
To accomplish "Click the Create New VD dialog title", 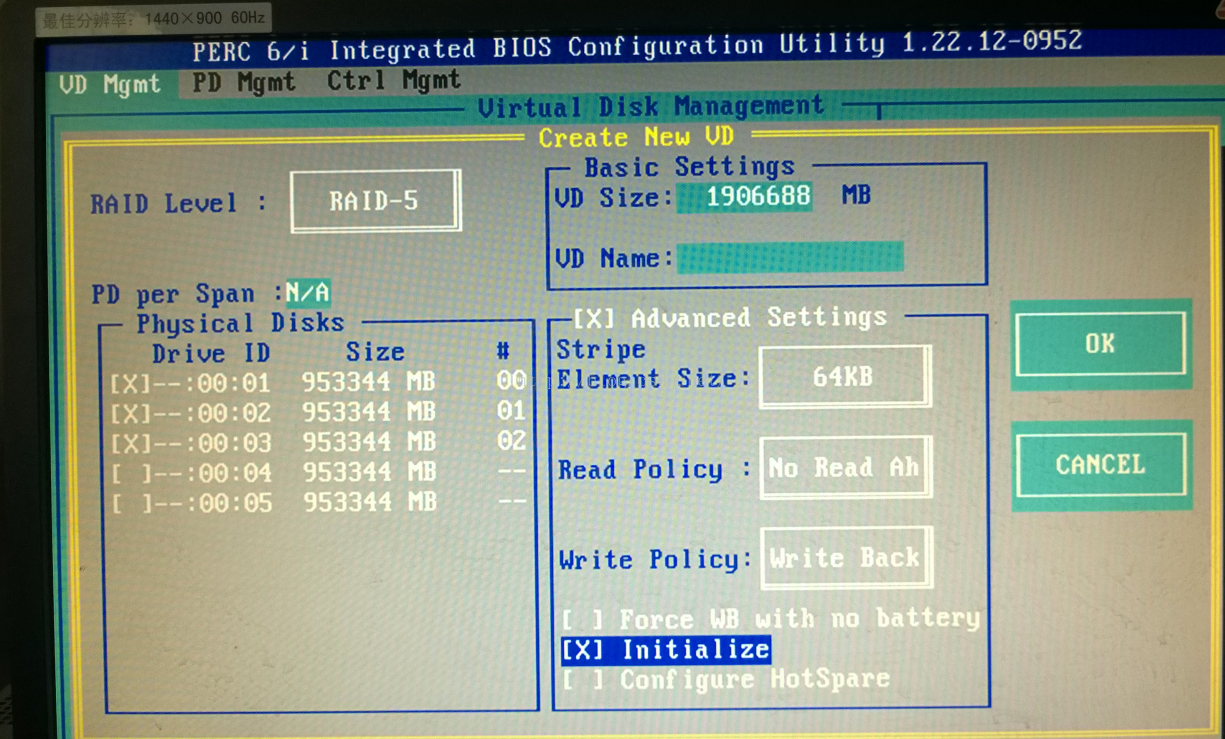I will (x=636, y=137).
